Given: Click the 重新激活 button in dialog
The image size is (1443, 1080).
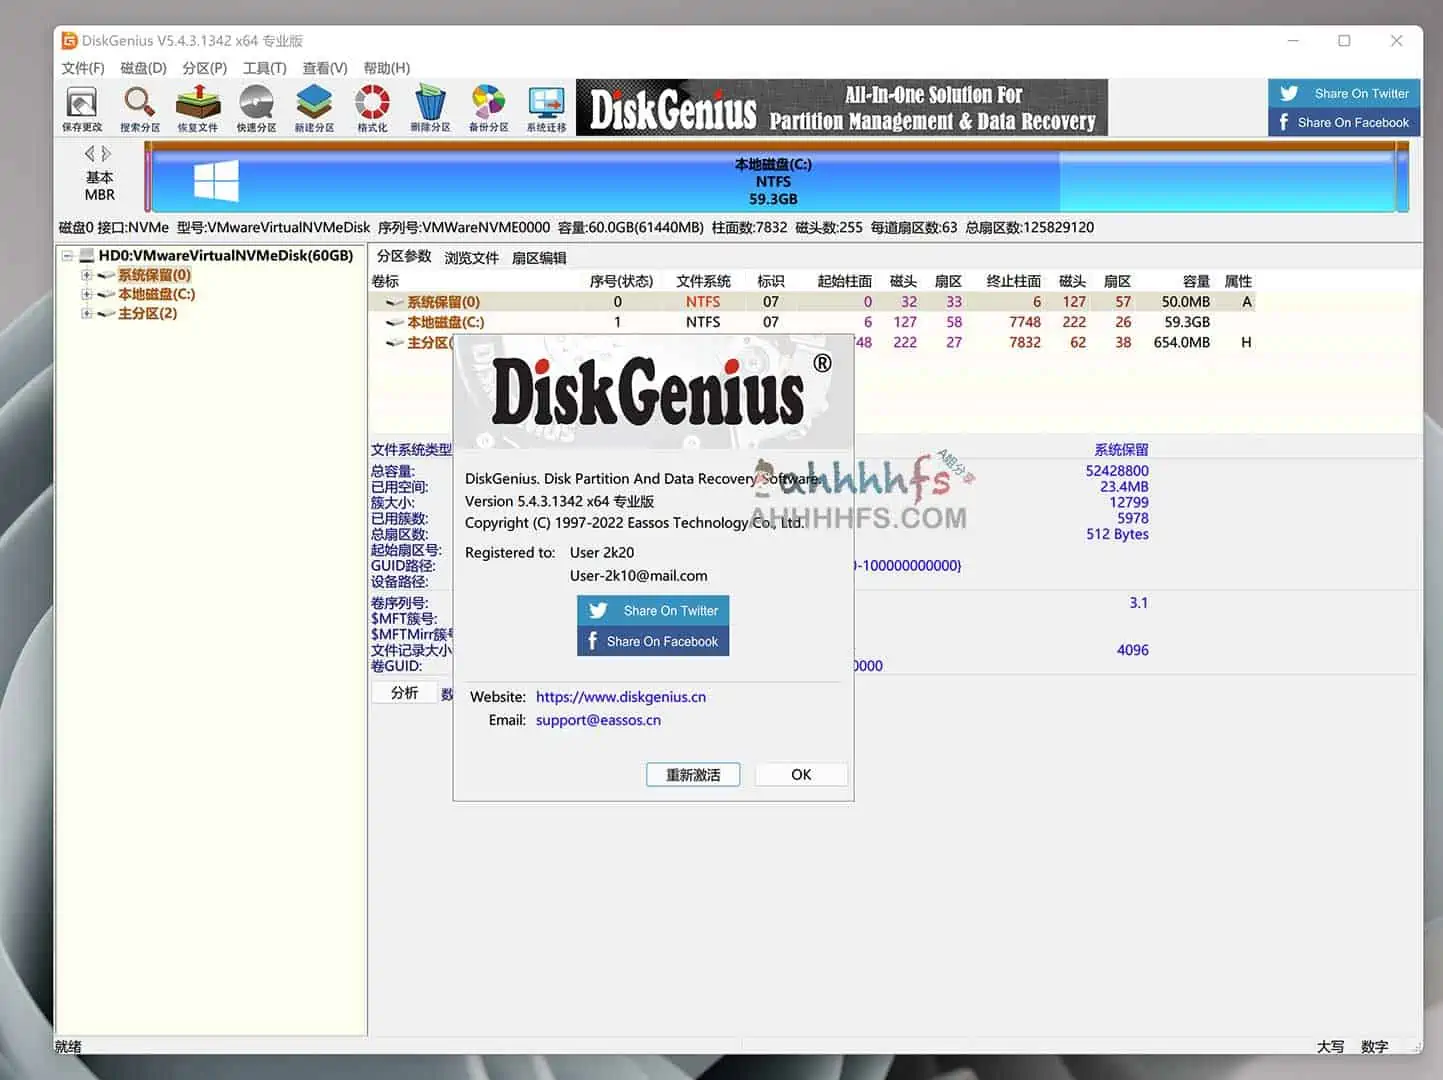Looking at the screenshot, I should pyautogui.click(x=693, y=774).
